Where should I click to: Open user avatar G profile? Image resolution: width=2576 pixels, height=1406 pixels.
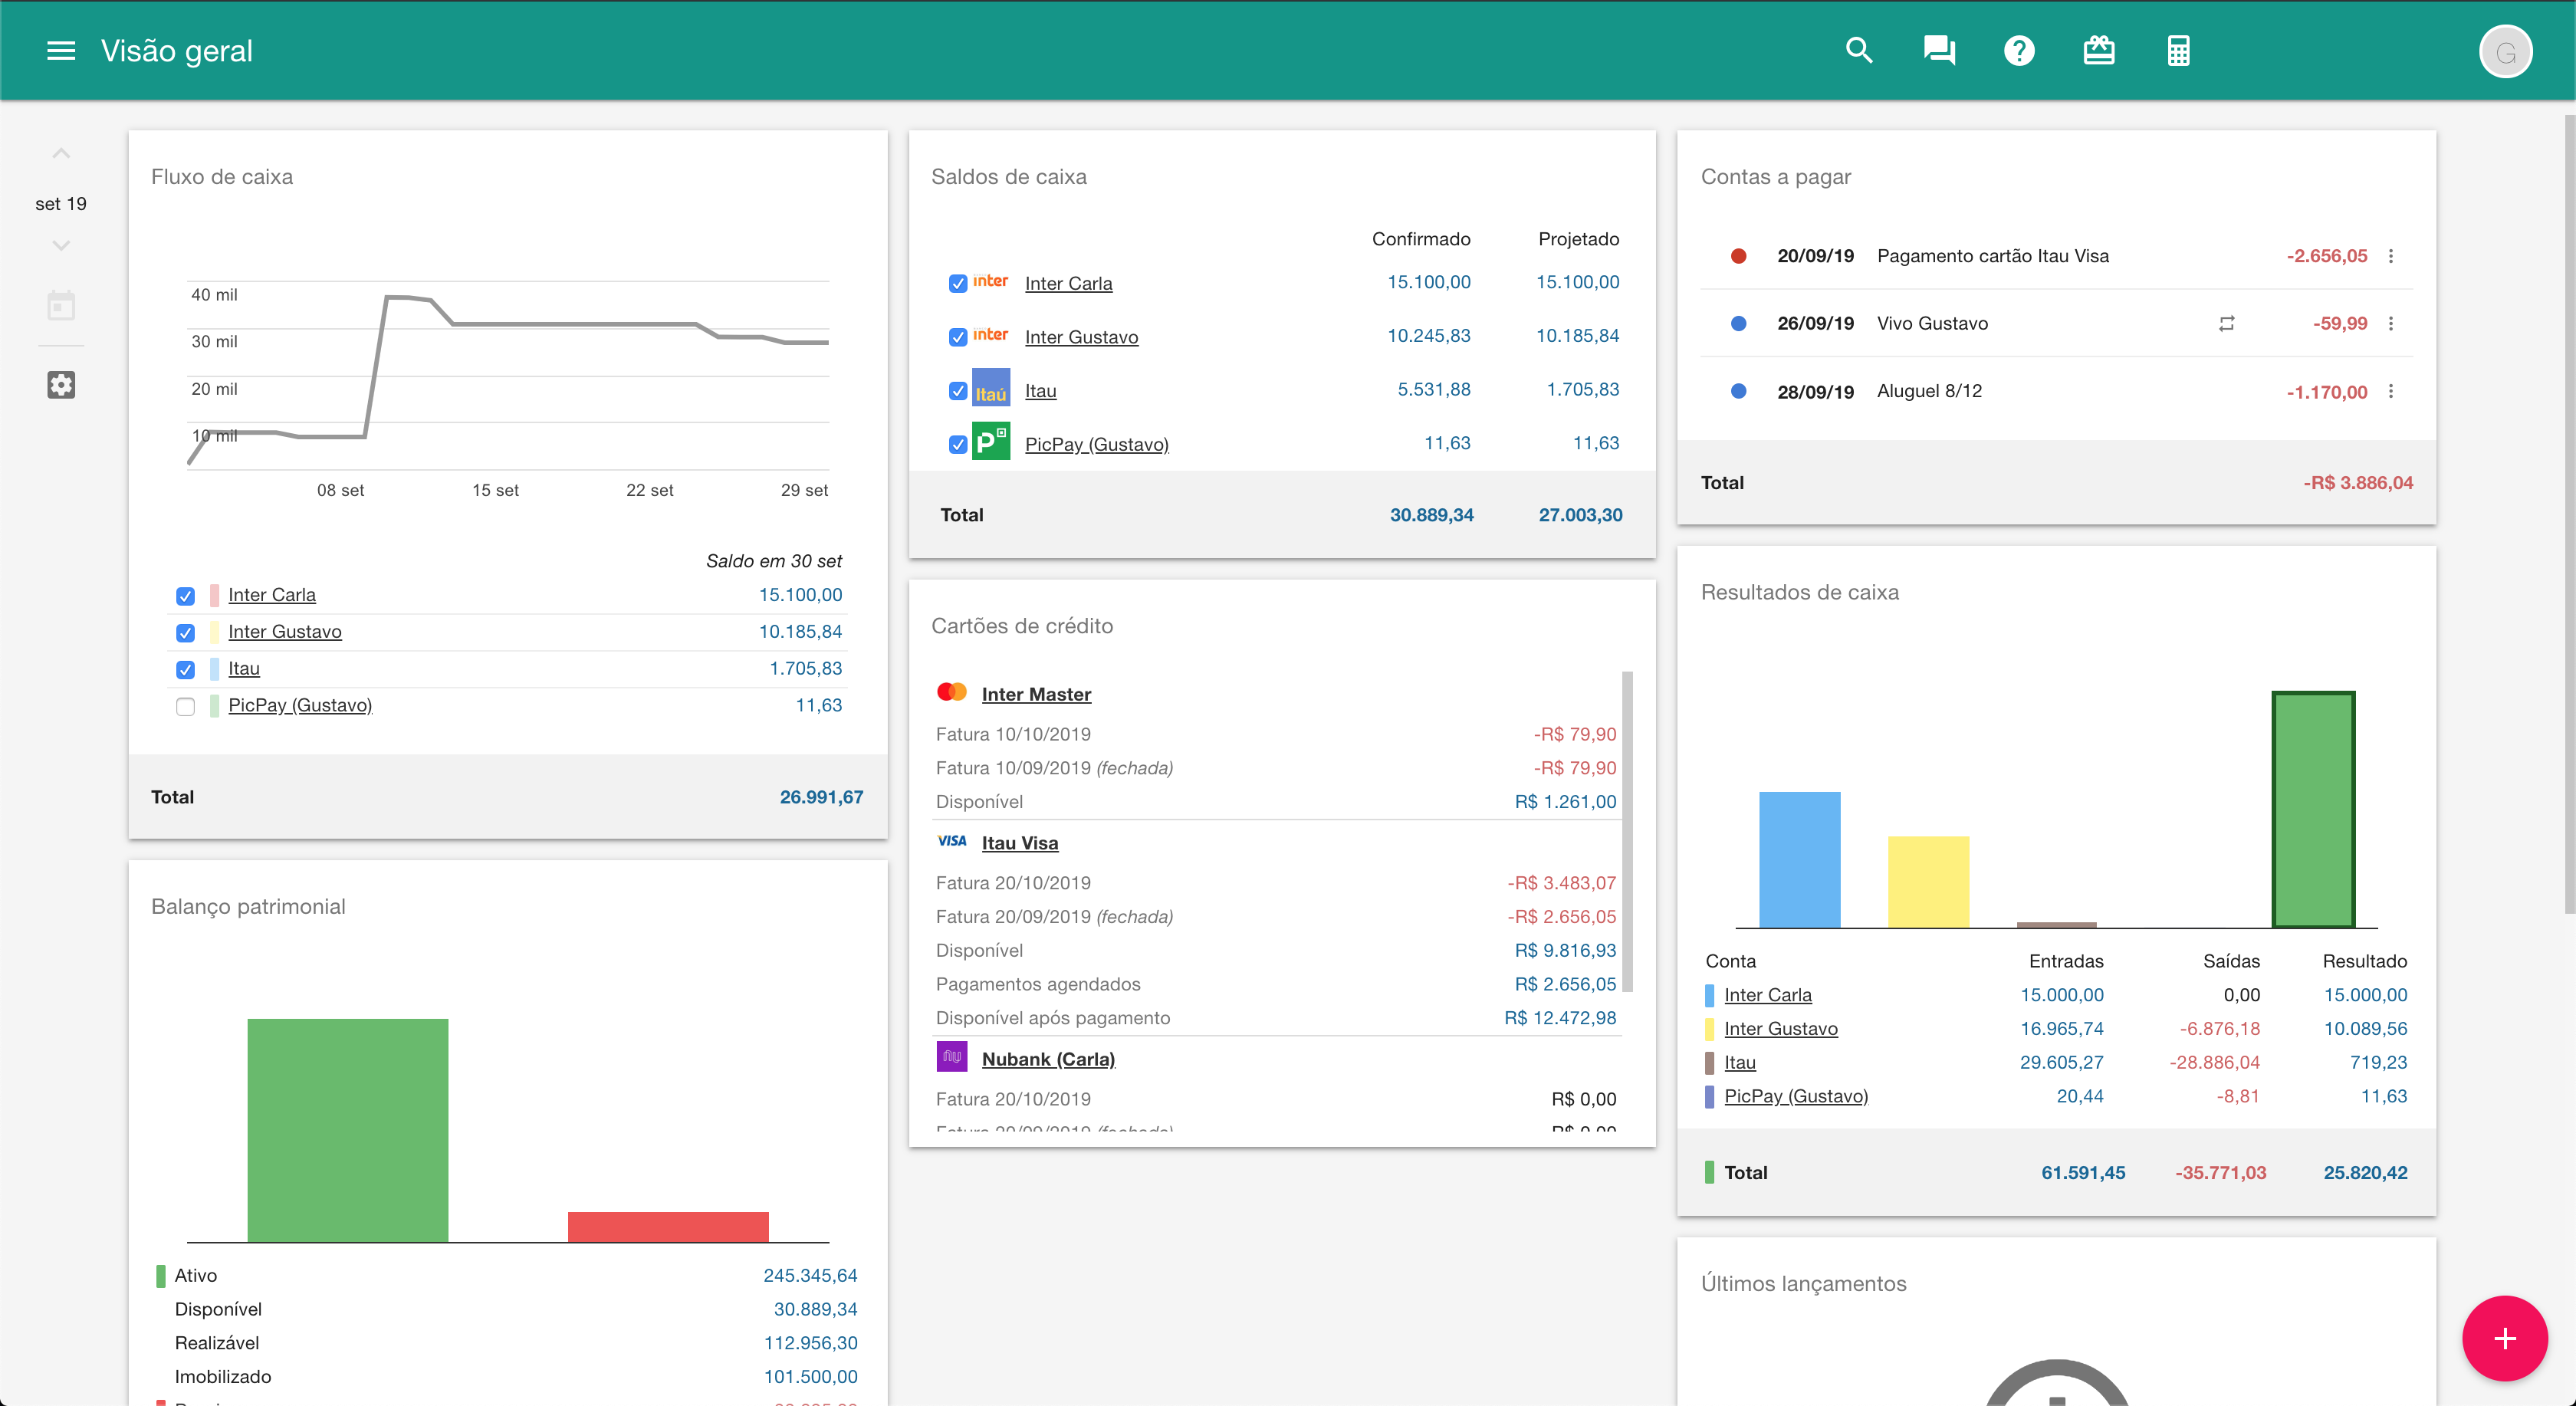pyautogui.click(x=2505, y=52)
